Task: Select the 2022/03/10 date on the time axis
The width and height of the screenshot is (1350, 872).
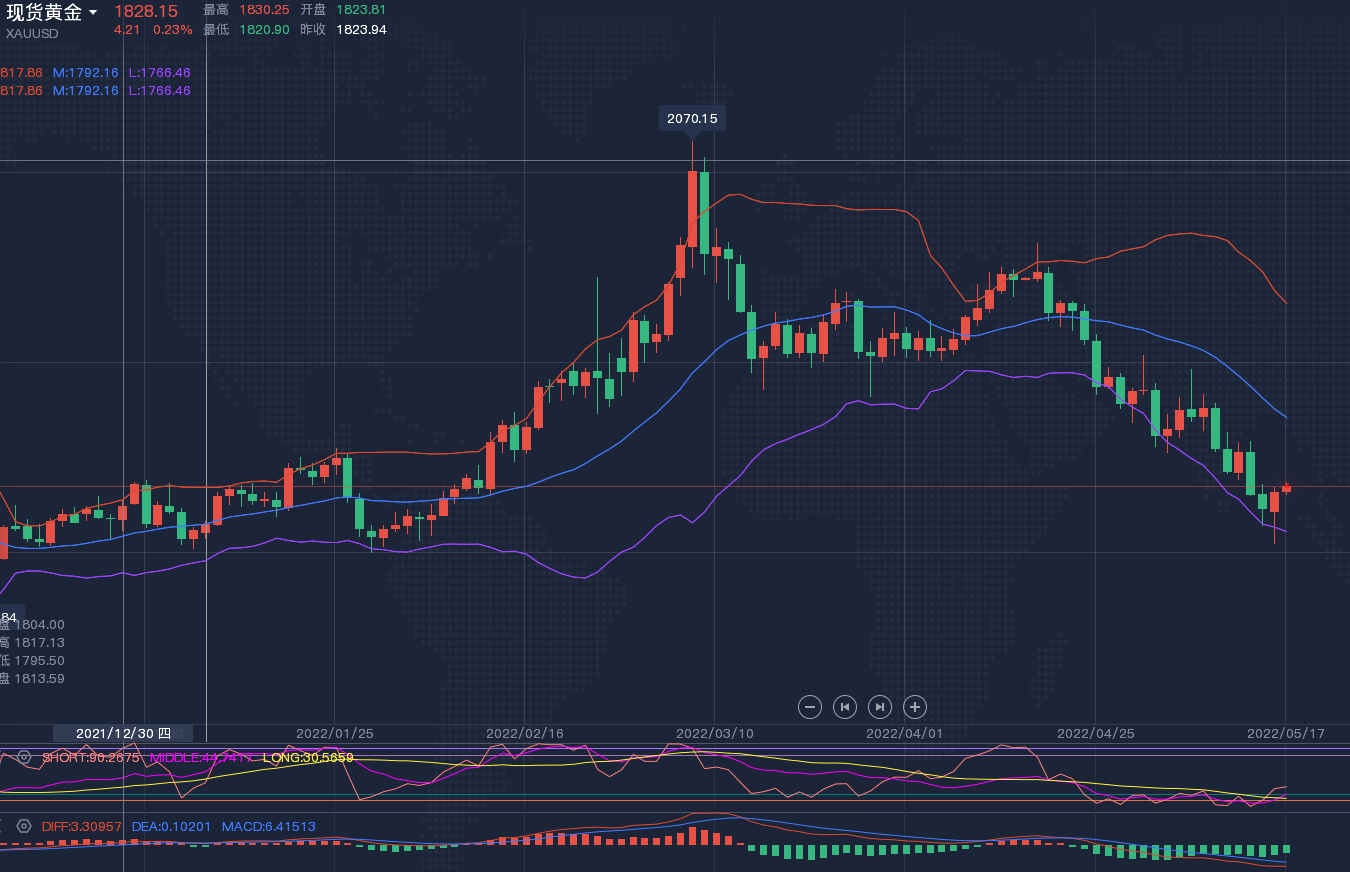Action: pyautogui.click(x=715, y=733)
